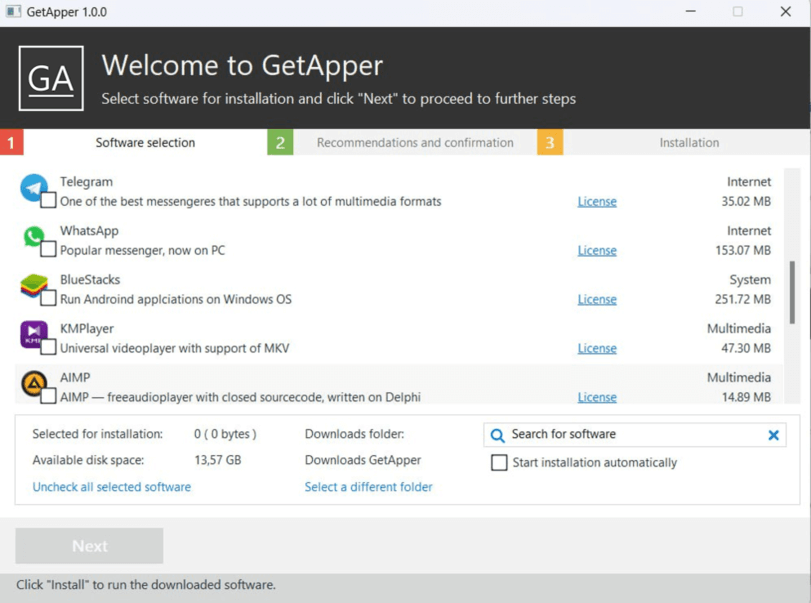Image resolution: width=811 pixels, height=603 pixels.
Task: Click the BlueStacks app icon
Action: (x=34, y=285)
